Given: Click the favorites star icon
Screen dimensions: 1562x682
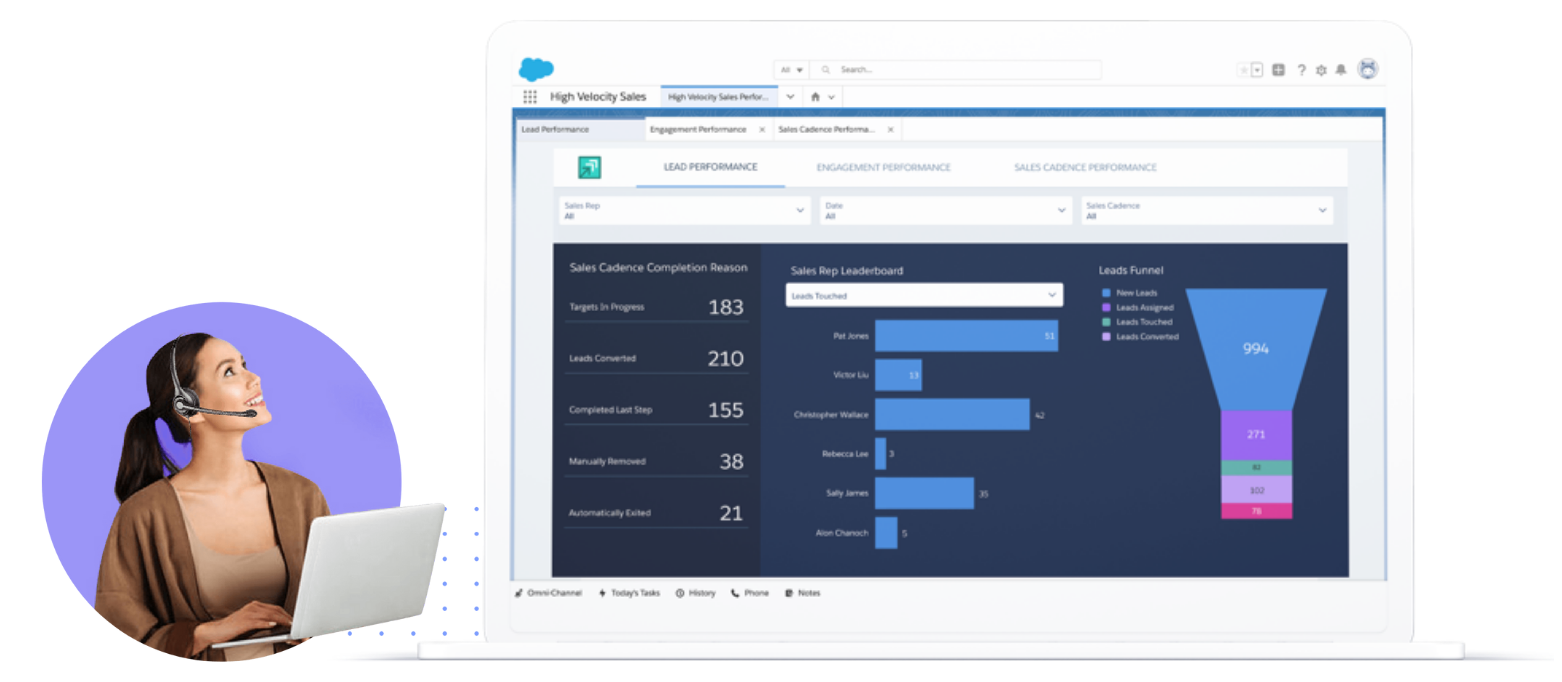Looking at the screenshot, I should tap(1243, 70).
